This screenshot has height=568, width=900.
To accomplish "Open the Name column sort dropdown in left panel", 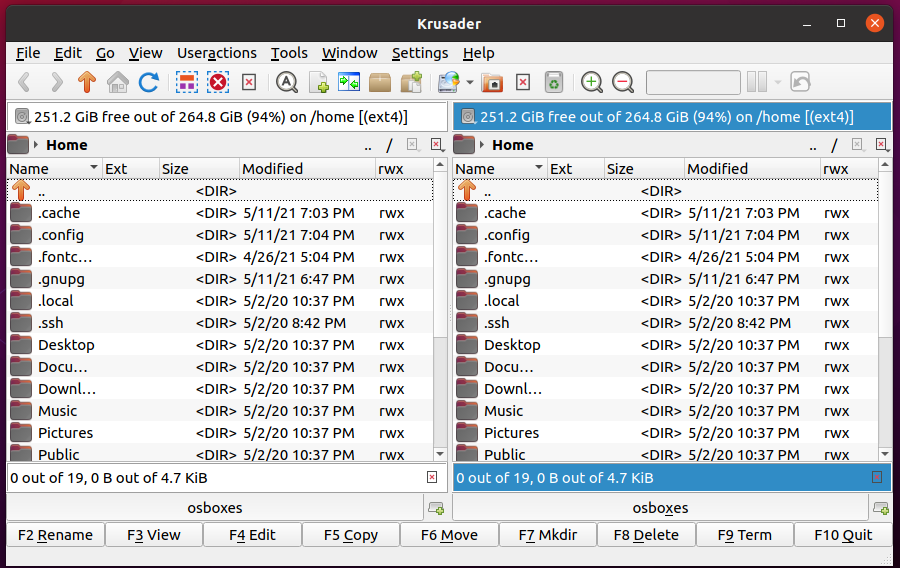I will click(x=94, y=169).
